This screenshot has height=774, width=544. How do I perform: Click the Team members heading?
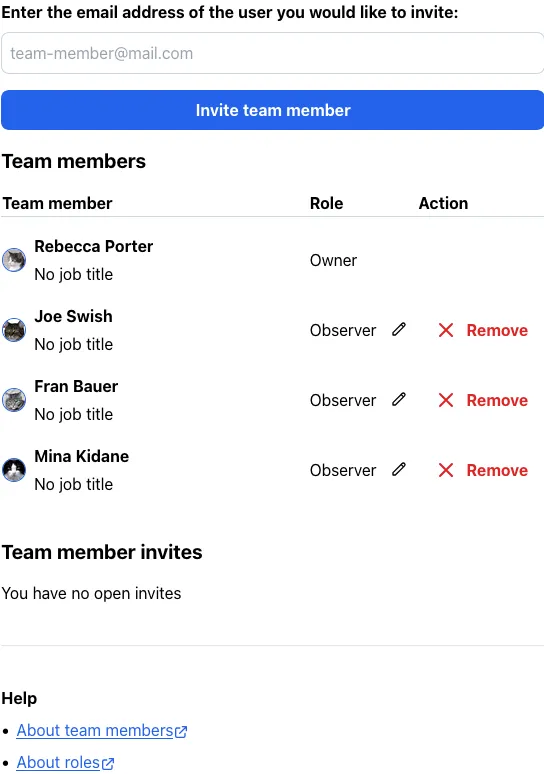(74, 161)
